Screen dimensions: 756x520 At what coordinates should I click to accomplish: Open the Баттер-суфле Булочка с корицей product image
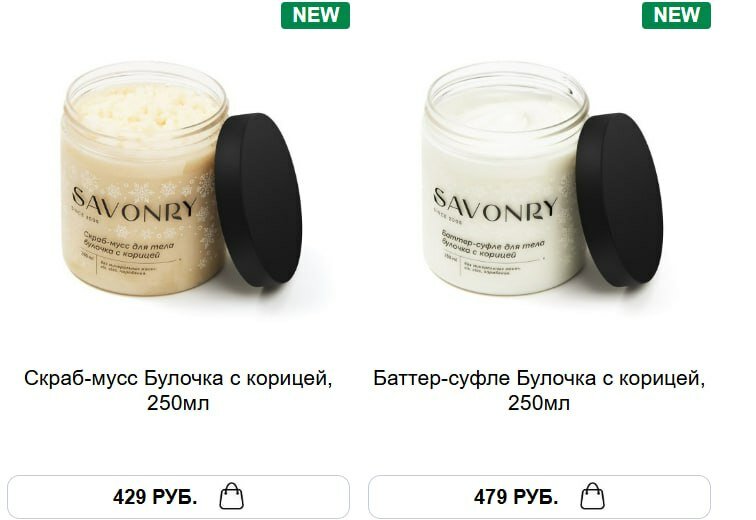tap(542, 178)
